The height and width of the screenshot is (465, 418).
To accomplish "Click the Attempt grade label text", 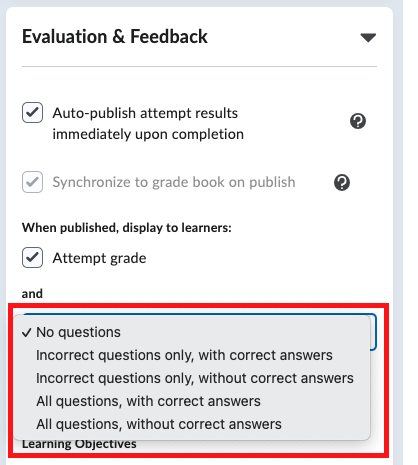I will 99,258.
